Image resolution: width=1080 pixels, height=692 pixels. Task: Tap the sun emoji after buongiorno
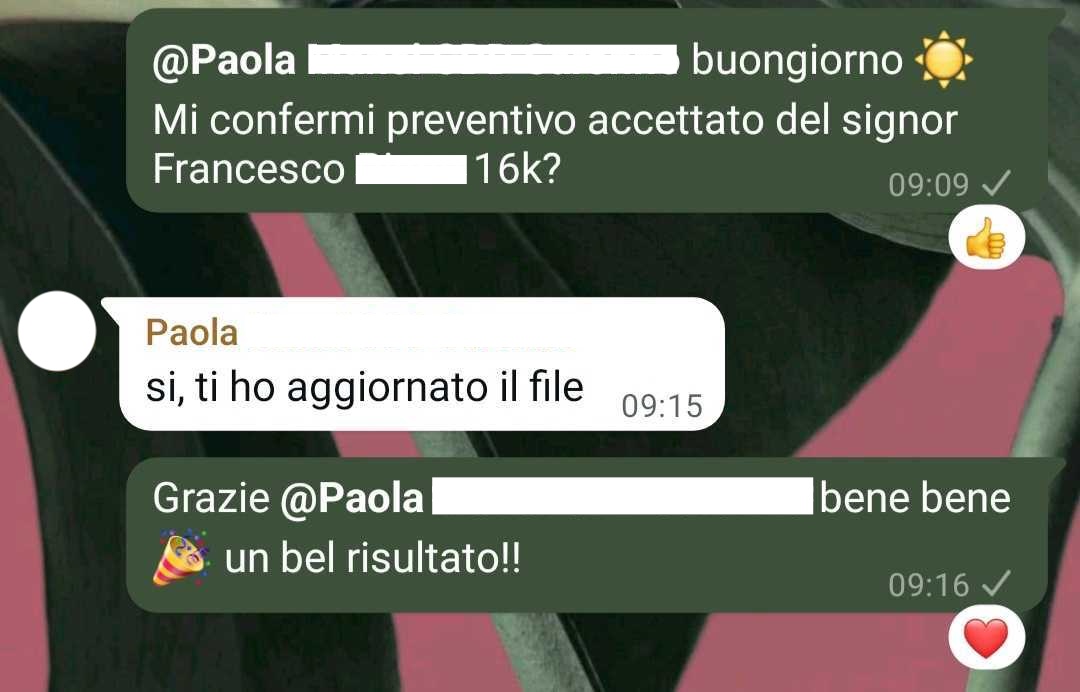point(944,60)
